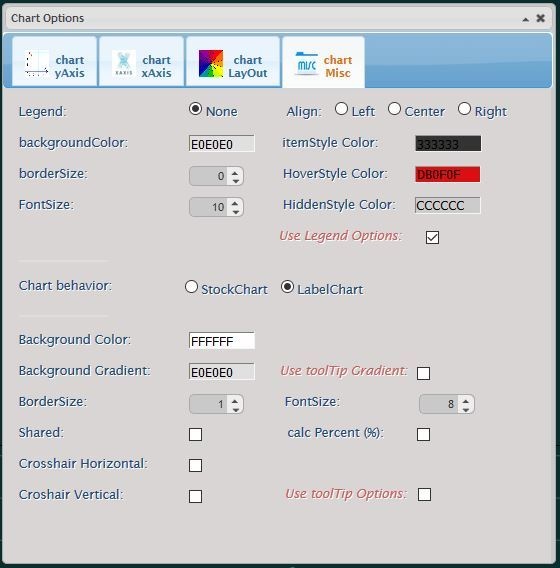Click the Misc folder icon
This screenshot has height=568, width=560.
(306, 64)
